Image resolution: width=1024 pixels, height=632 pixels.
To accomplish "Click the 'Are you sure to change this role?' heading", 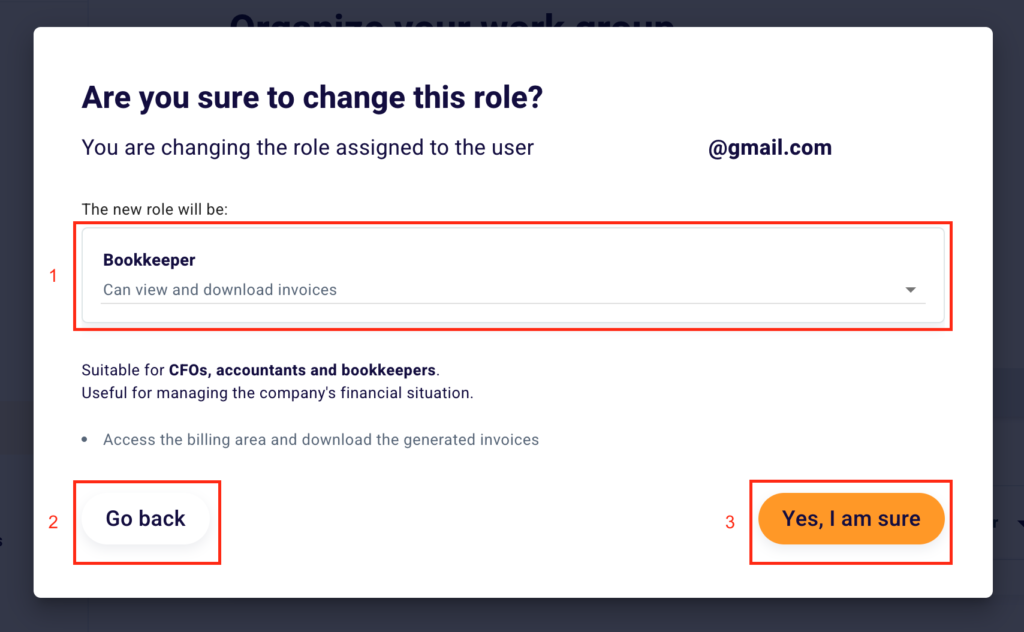I will pos(311,98).
